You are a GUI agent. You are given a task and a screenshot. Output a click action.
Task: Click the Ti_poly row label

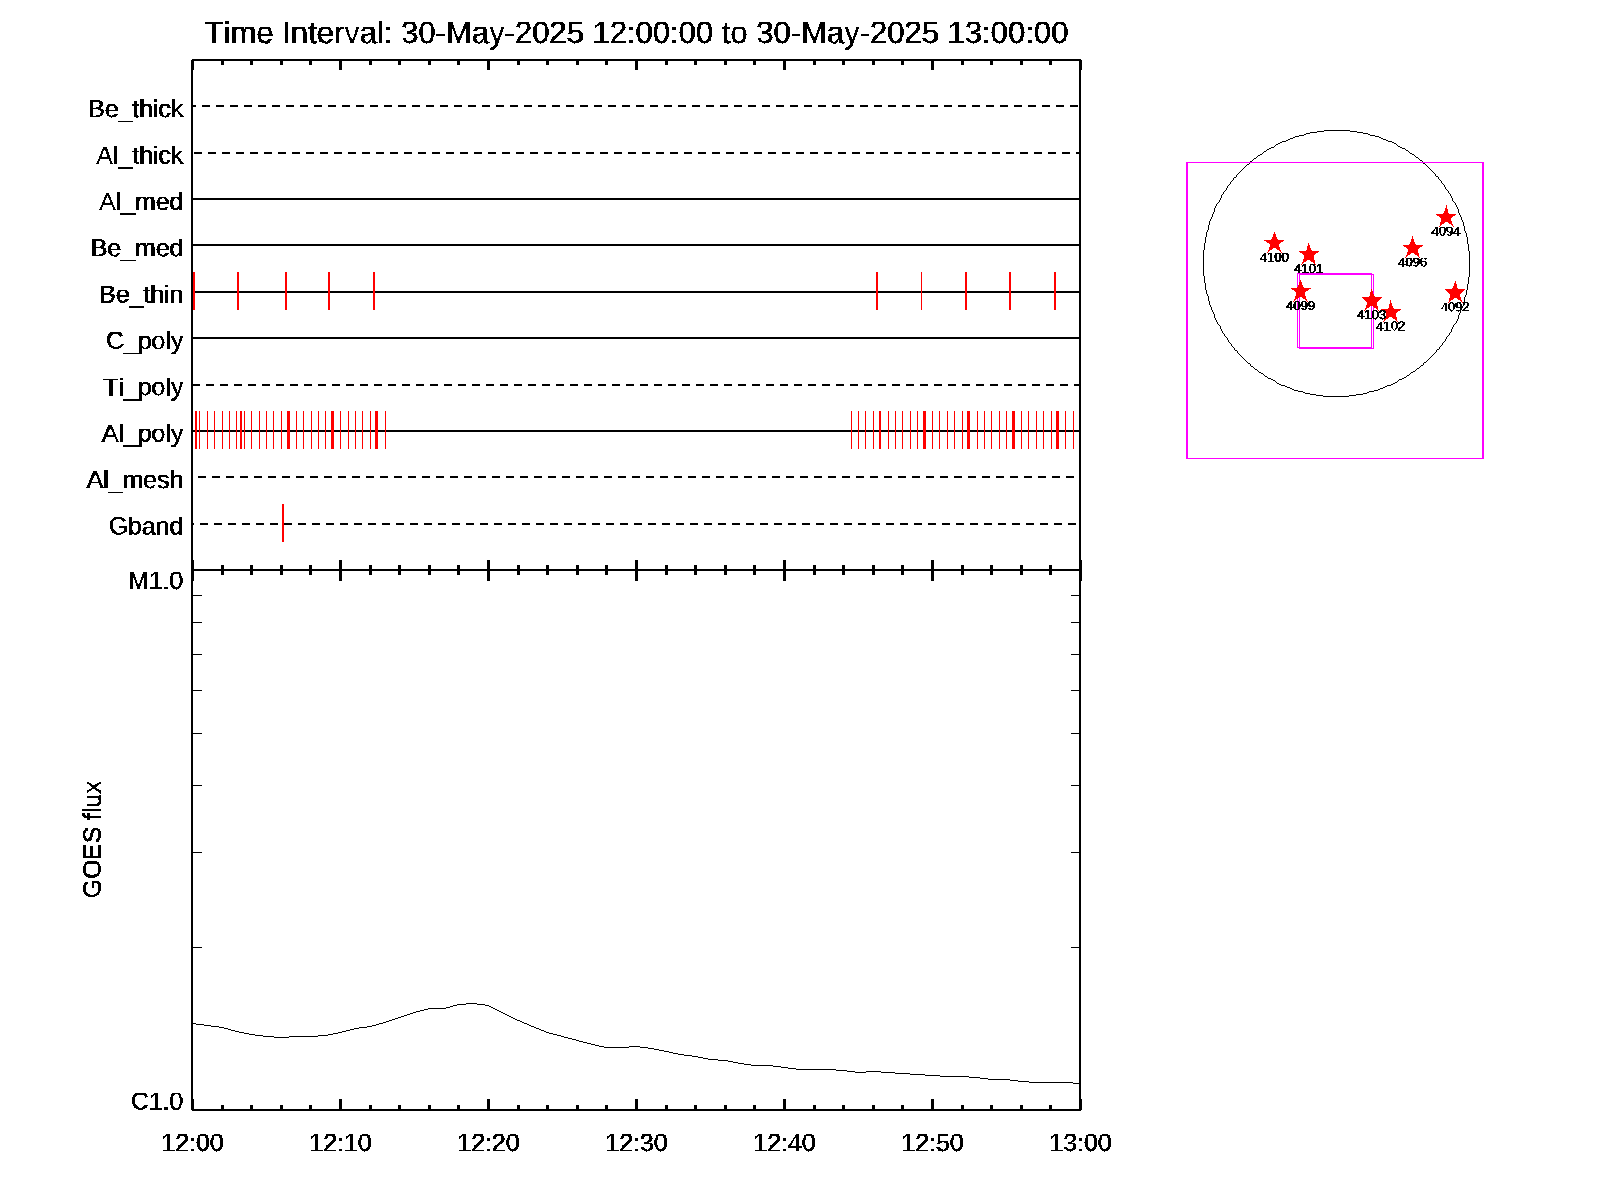(143, 388)
